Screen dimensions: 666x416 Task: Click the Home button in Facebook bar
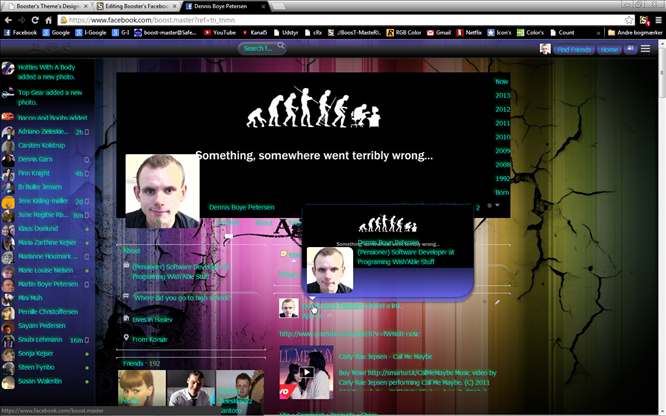[610, 50]
